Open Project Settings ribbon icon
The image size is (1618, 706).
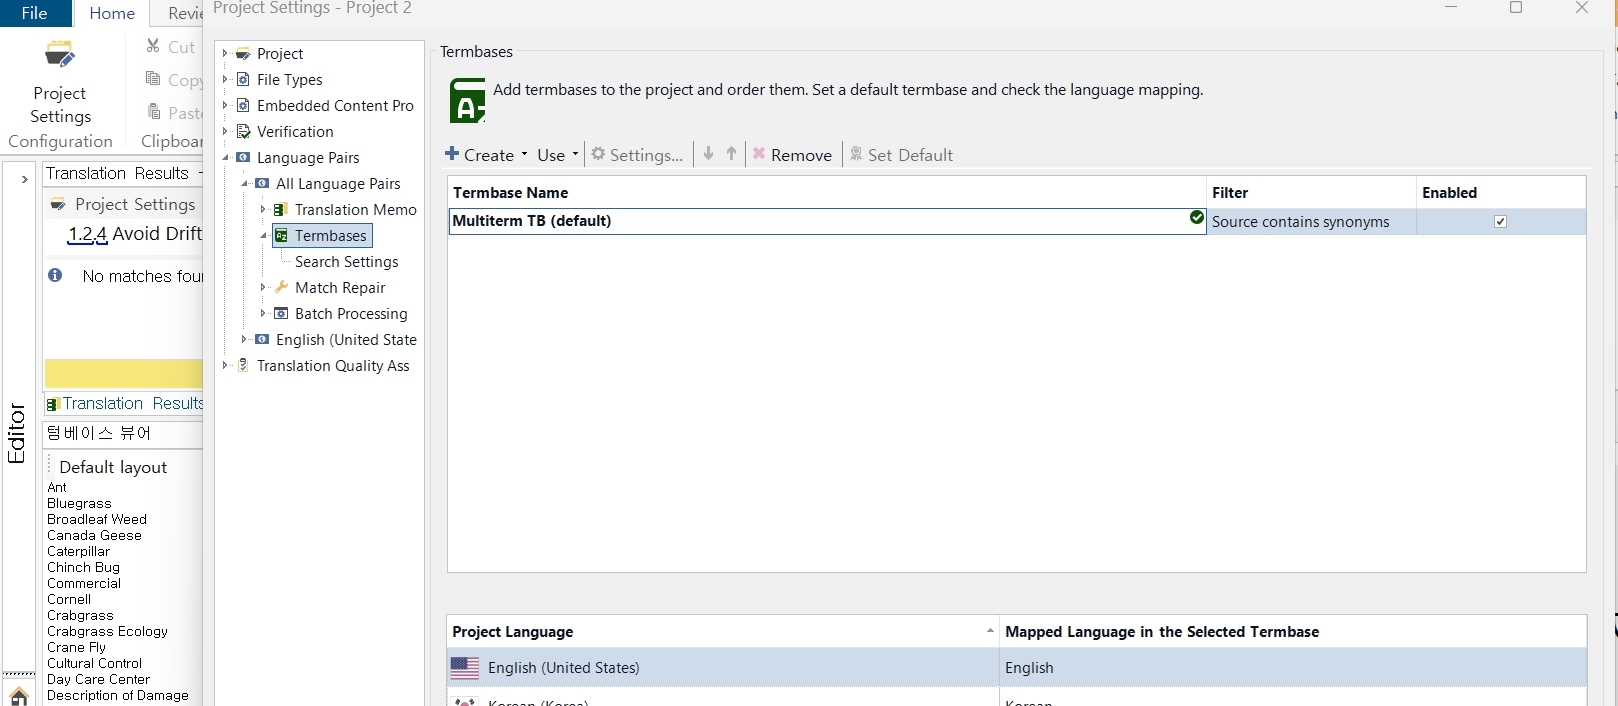click(x=60, y=56)
